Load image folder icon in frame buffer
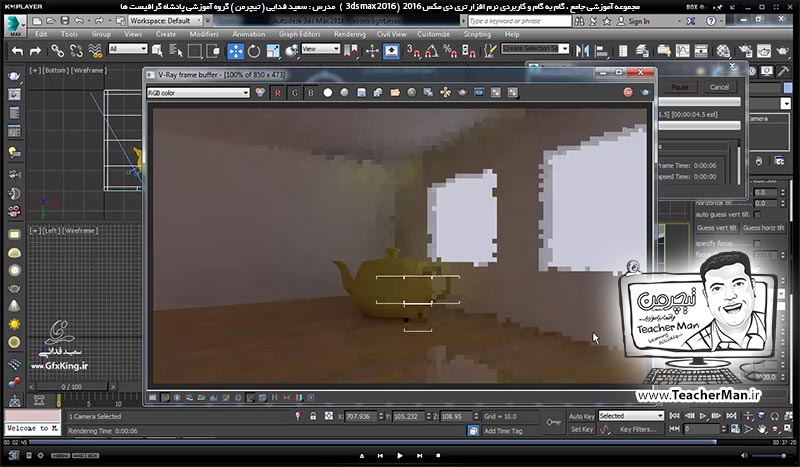This screenshot has height=467, width=800. click(395, 92)
